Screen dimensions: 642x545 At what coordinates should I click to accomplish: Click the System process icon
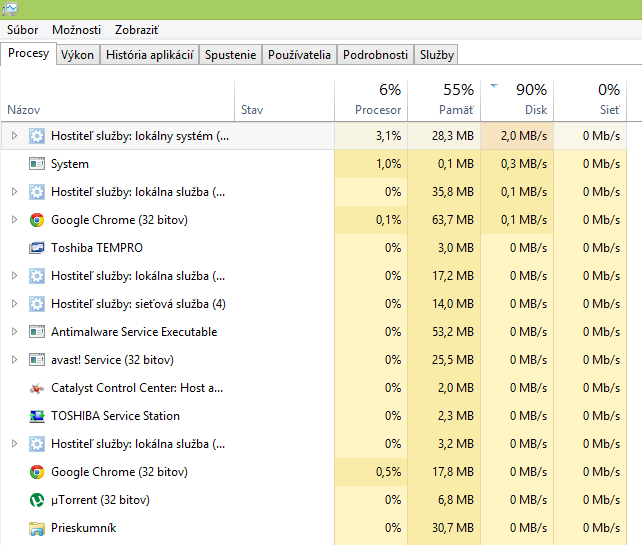[37, 164]
